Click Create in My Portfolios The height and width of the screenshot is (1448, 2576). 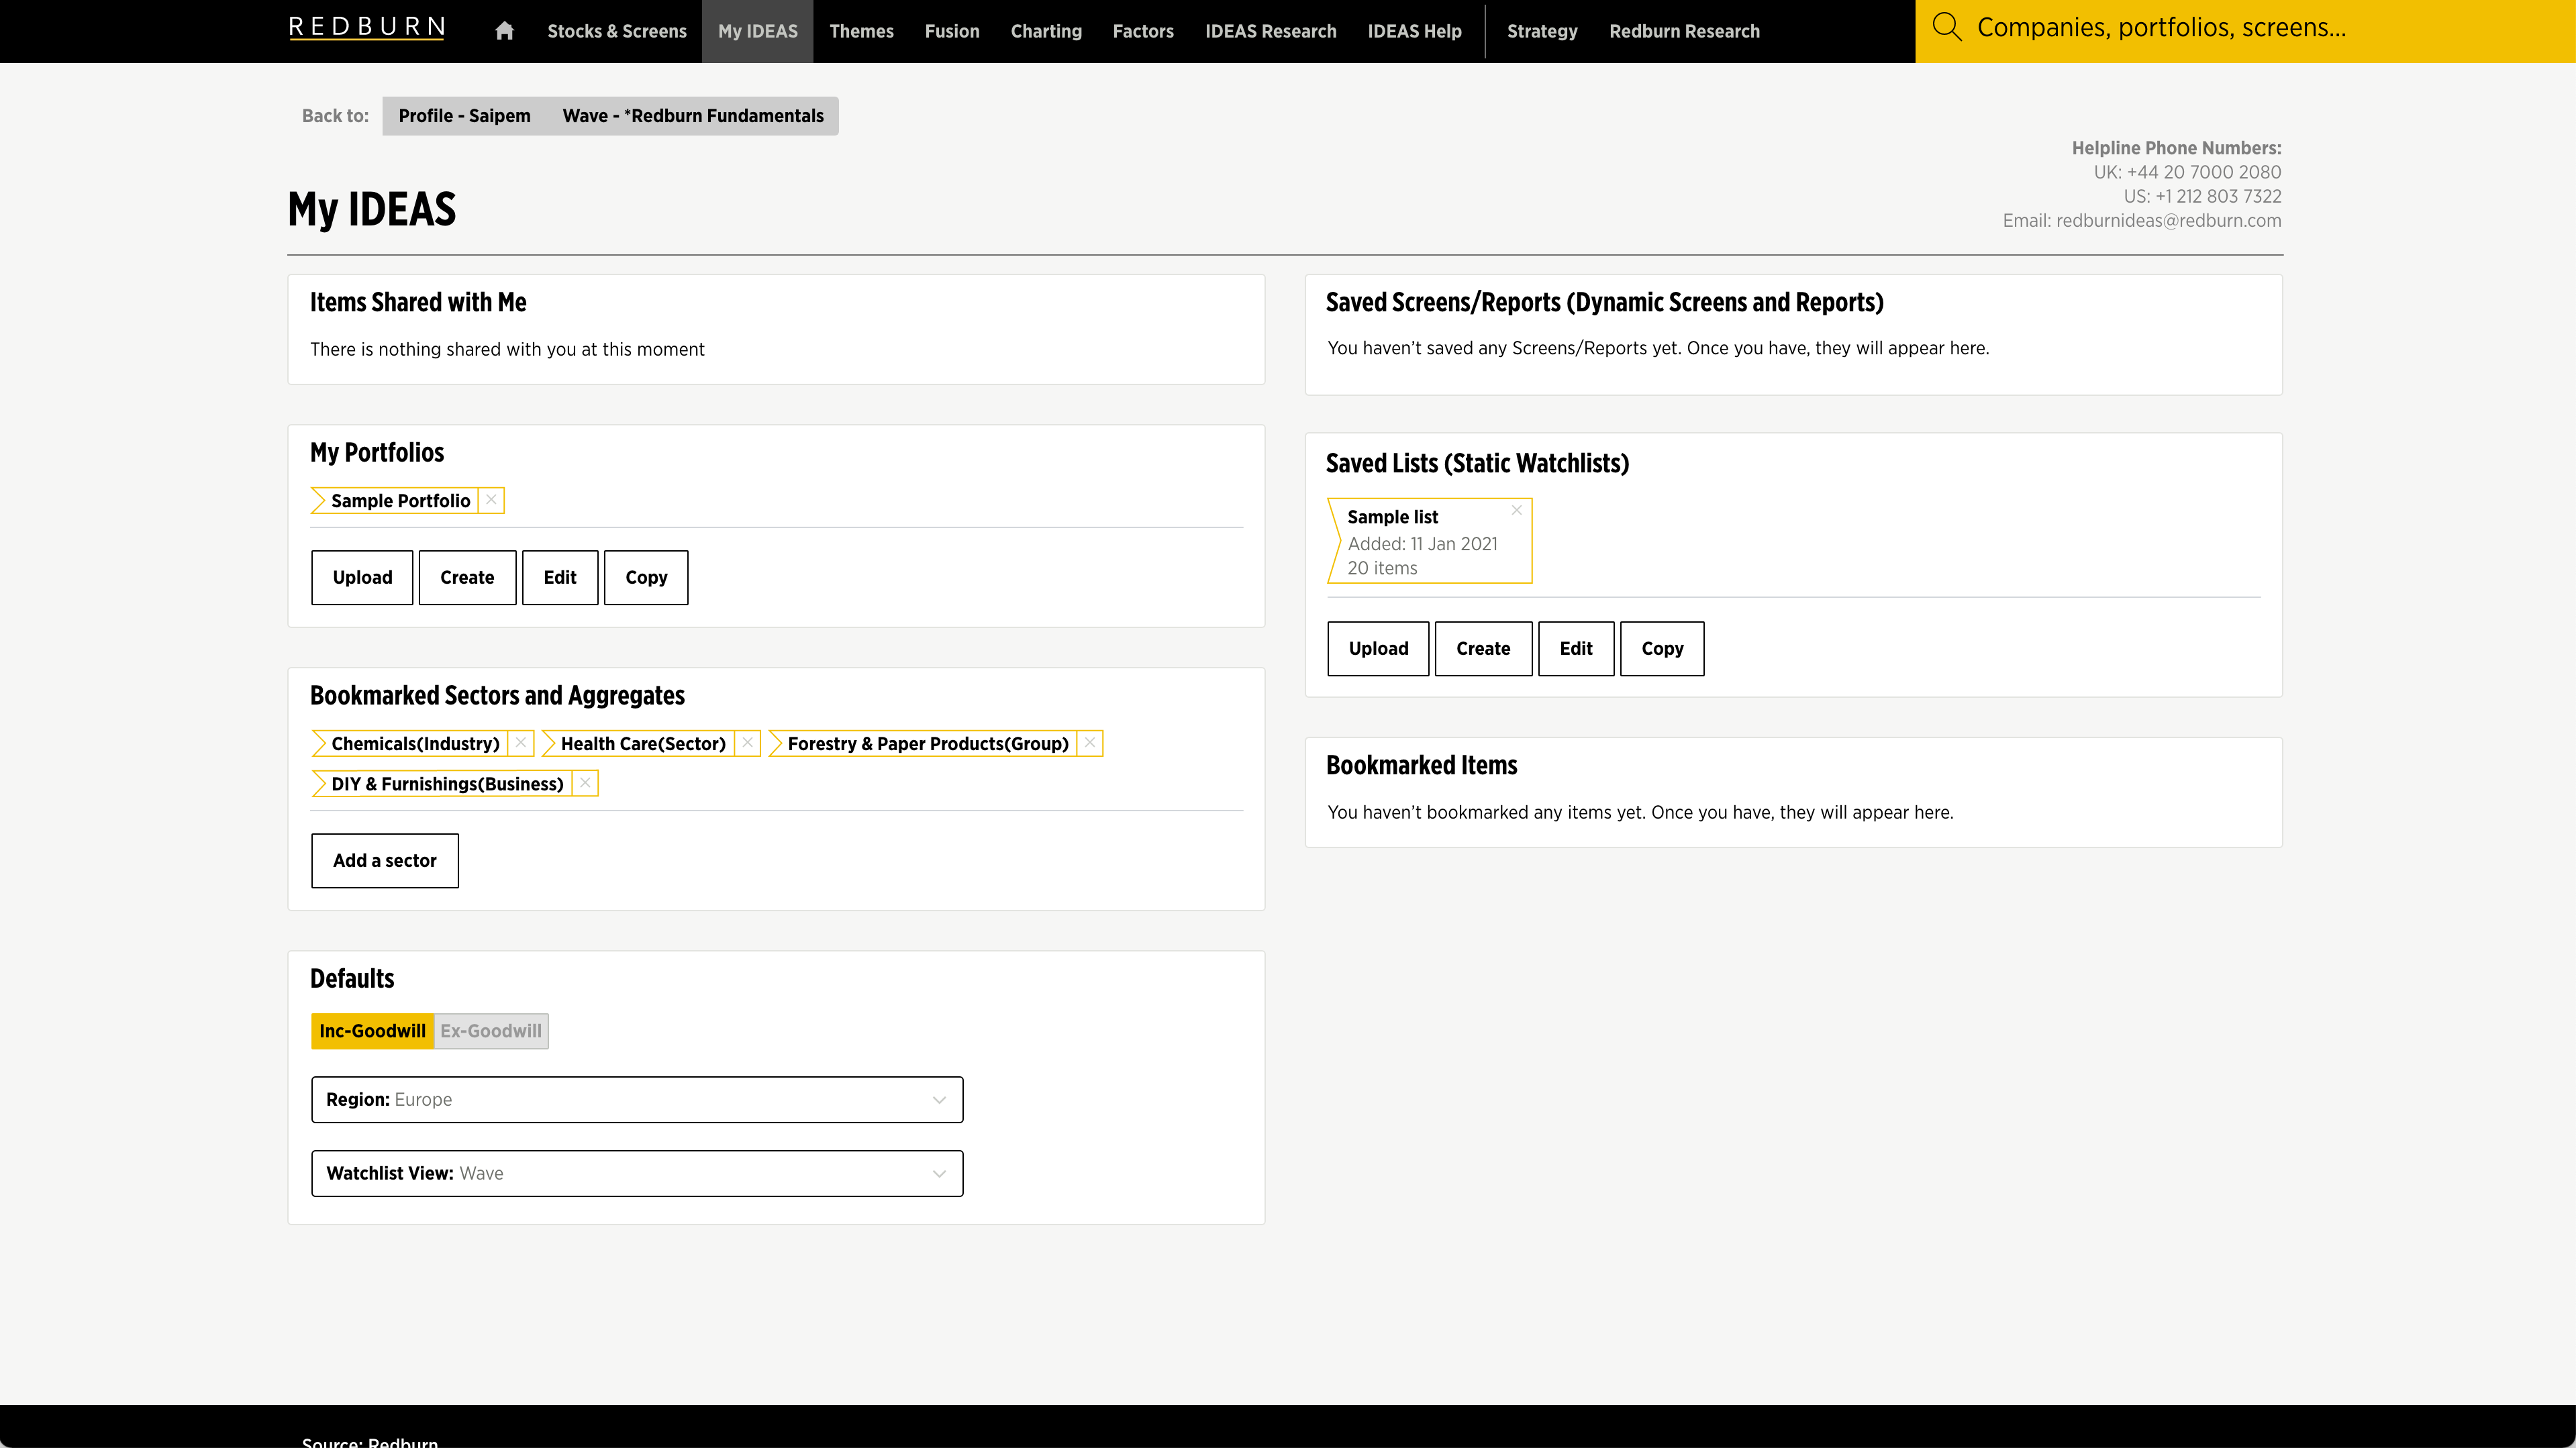tap(467, 577)
